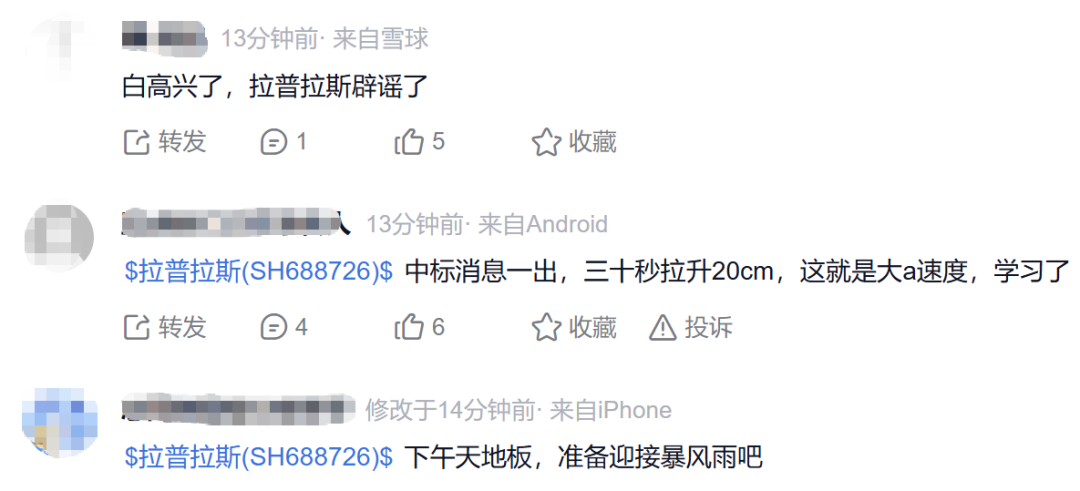Click the repost icon on the Android post
The height and width of the screenshot is (491, 1080).
[x=136, y=327]
